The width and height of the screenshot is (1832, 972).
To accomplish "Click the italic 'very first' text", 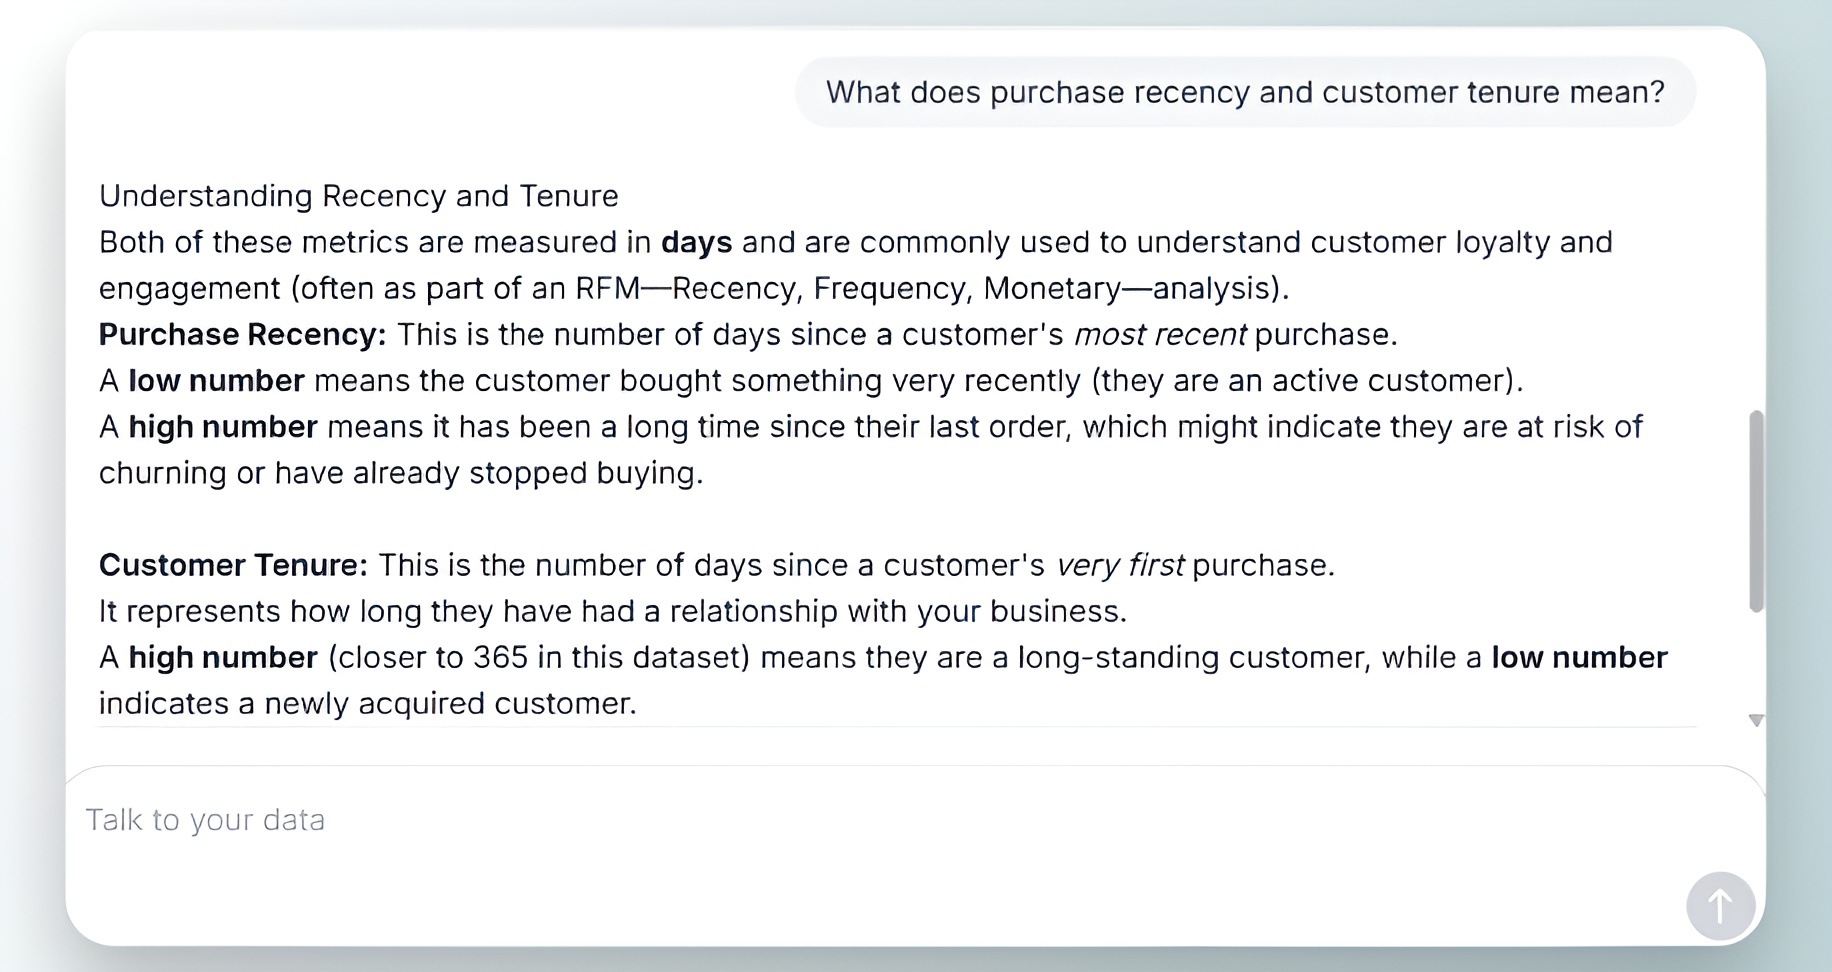I will click(1119, 566).
